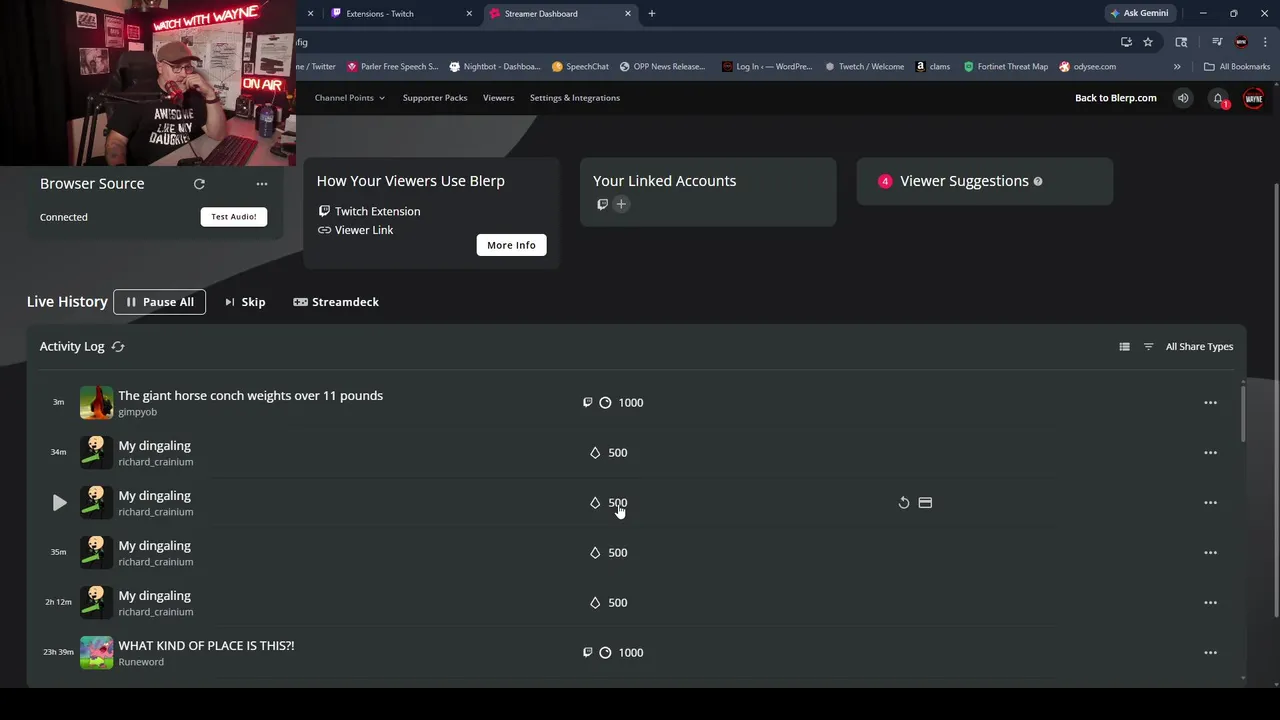Viewport: 1280px width, 720px height.
Task: Open a new browser tab
Action: [652, 14]
